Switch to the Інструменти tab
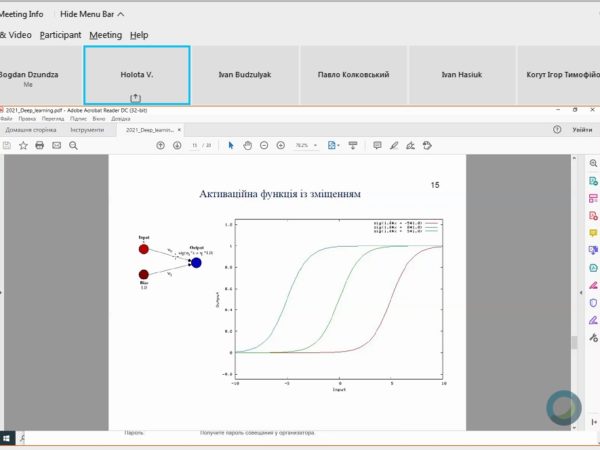 point(86,130)
